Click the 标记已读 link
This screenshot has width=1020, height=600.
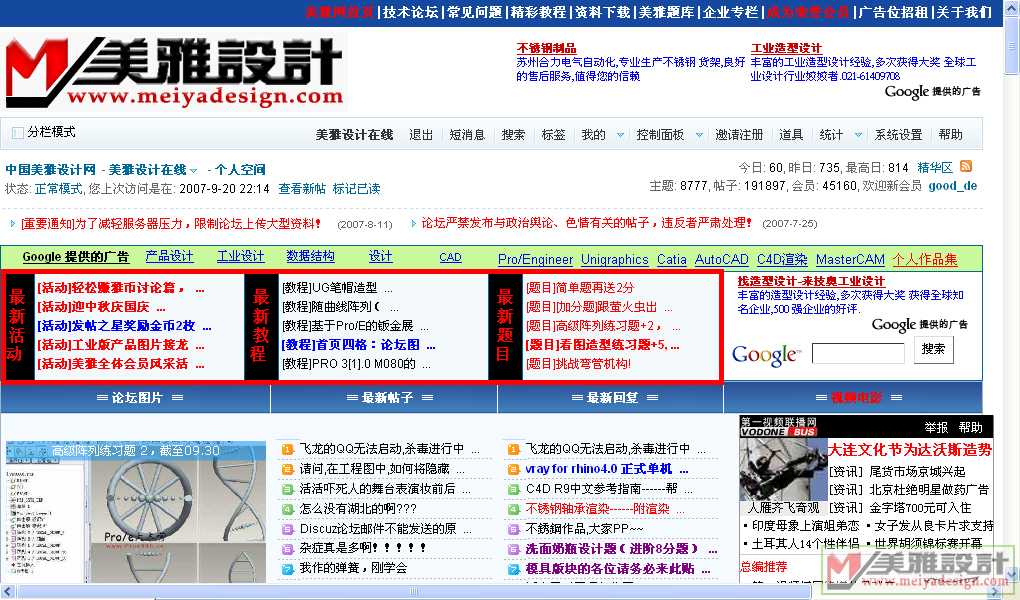(x=356, y=189)
